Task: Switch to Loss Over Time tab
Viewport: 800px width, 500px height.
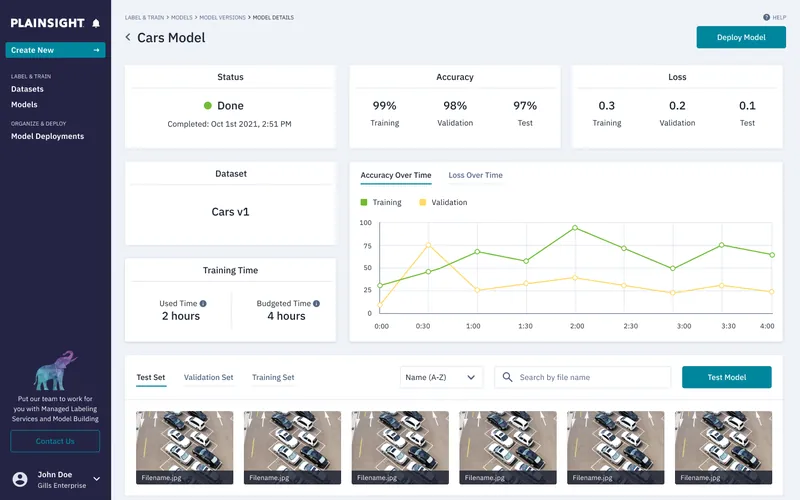Action: [476, 175]
